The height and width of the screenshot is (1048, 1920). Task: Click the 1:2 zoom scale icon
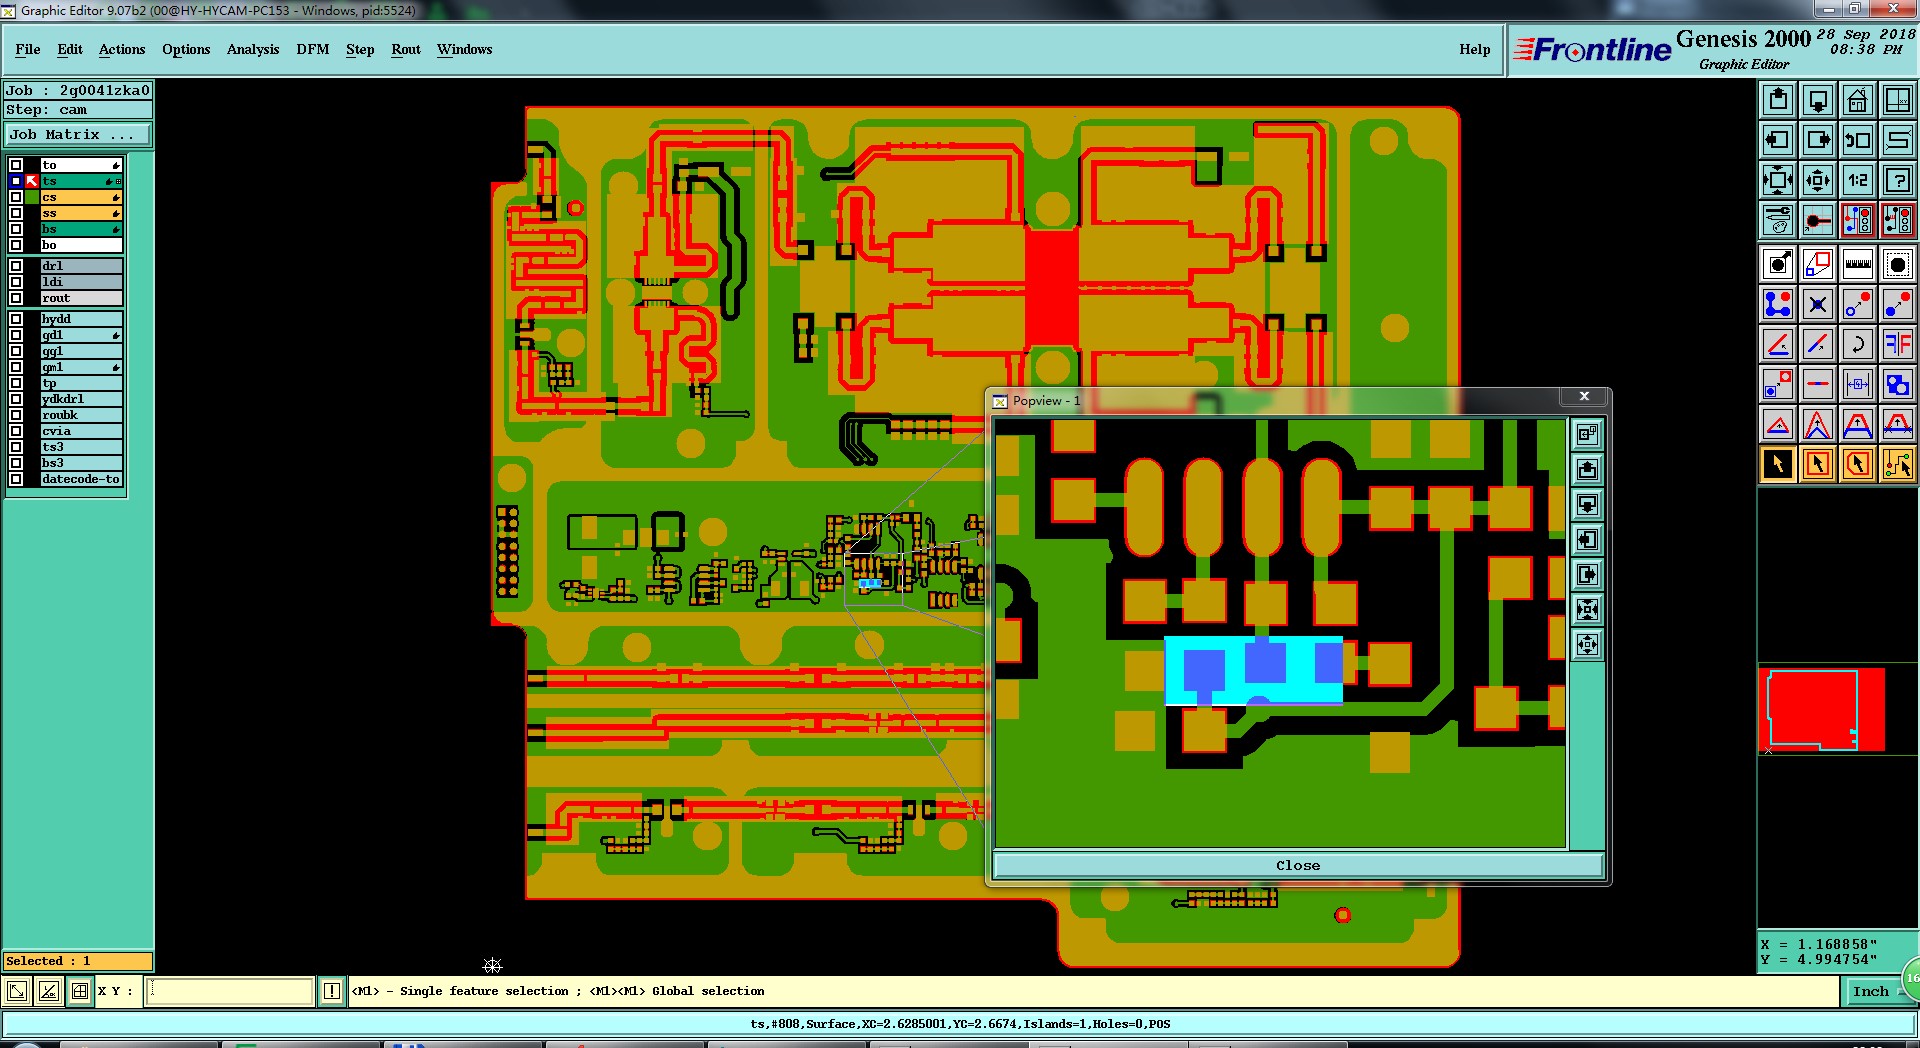pos(1858,180)
